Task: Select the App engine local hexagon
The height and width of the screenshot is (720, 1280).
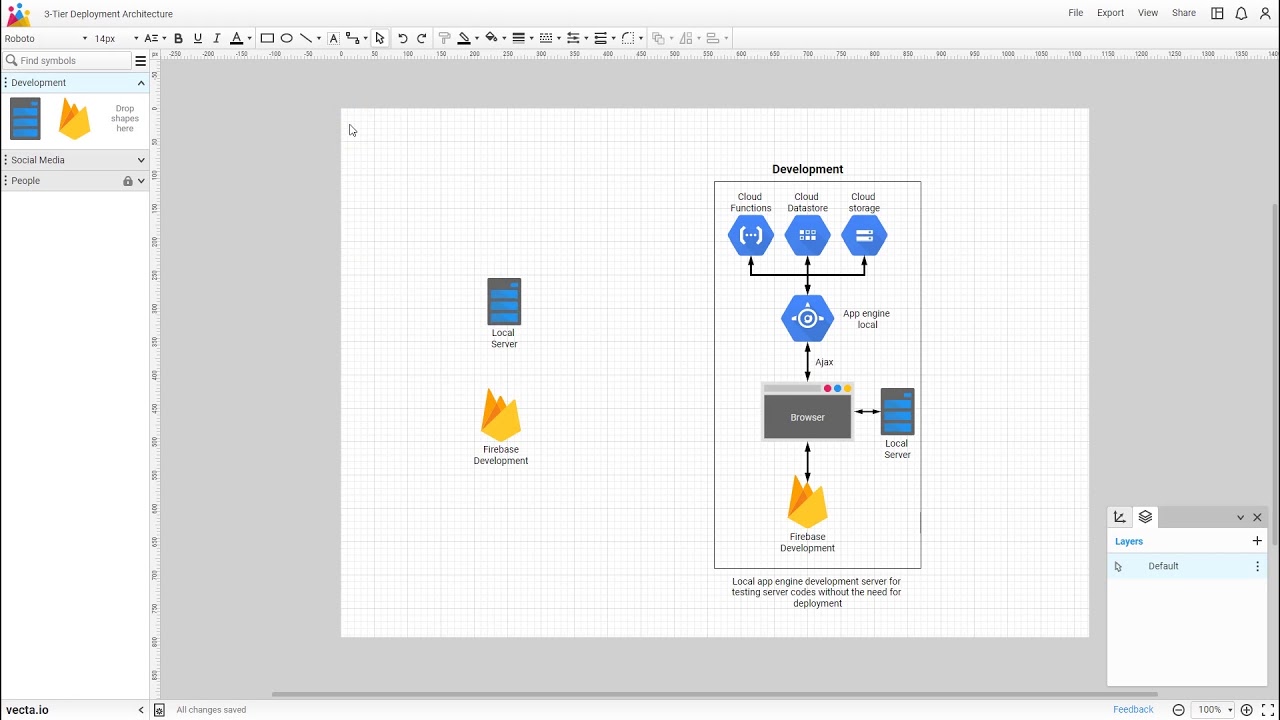Action: click(x=808, y=319)
